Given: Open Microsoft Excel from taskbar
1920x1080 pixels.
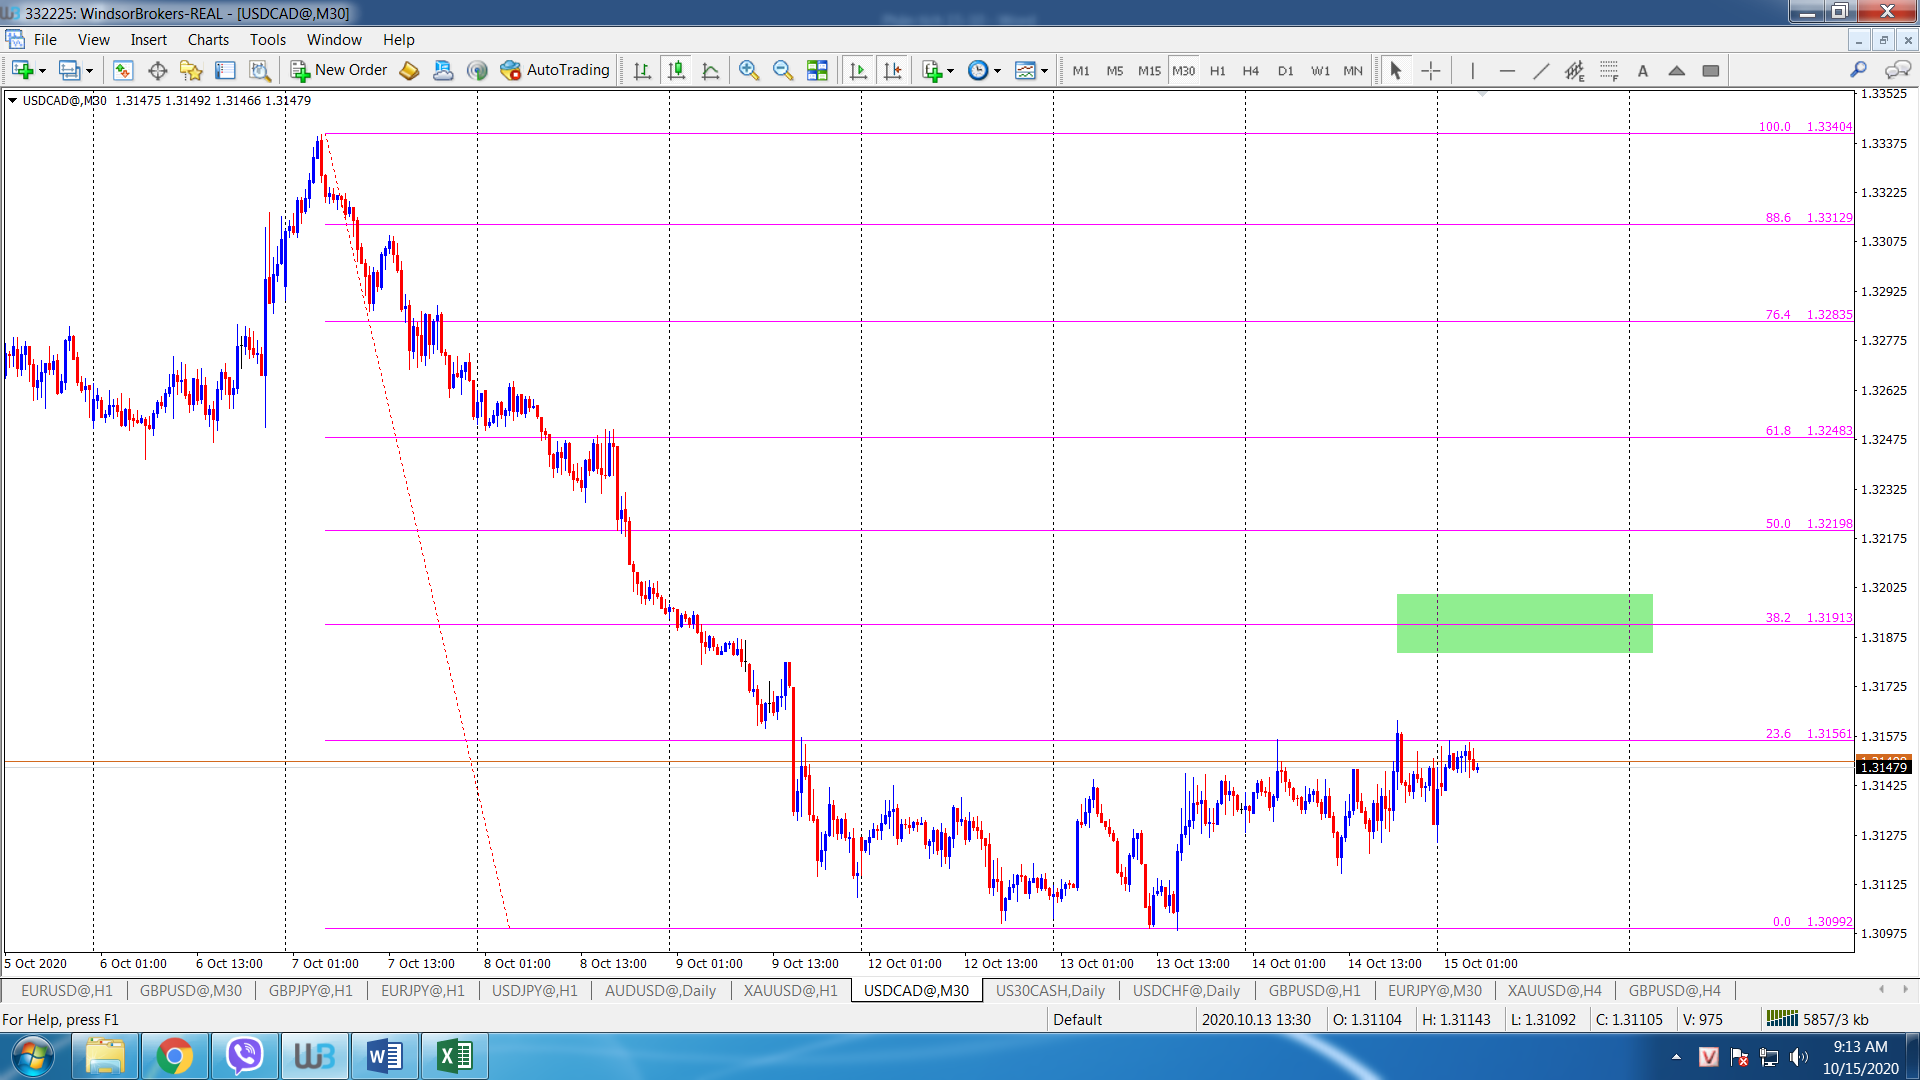Looking at the screenshot, I should pyautogui.click(x=455, y=1056).
